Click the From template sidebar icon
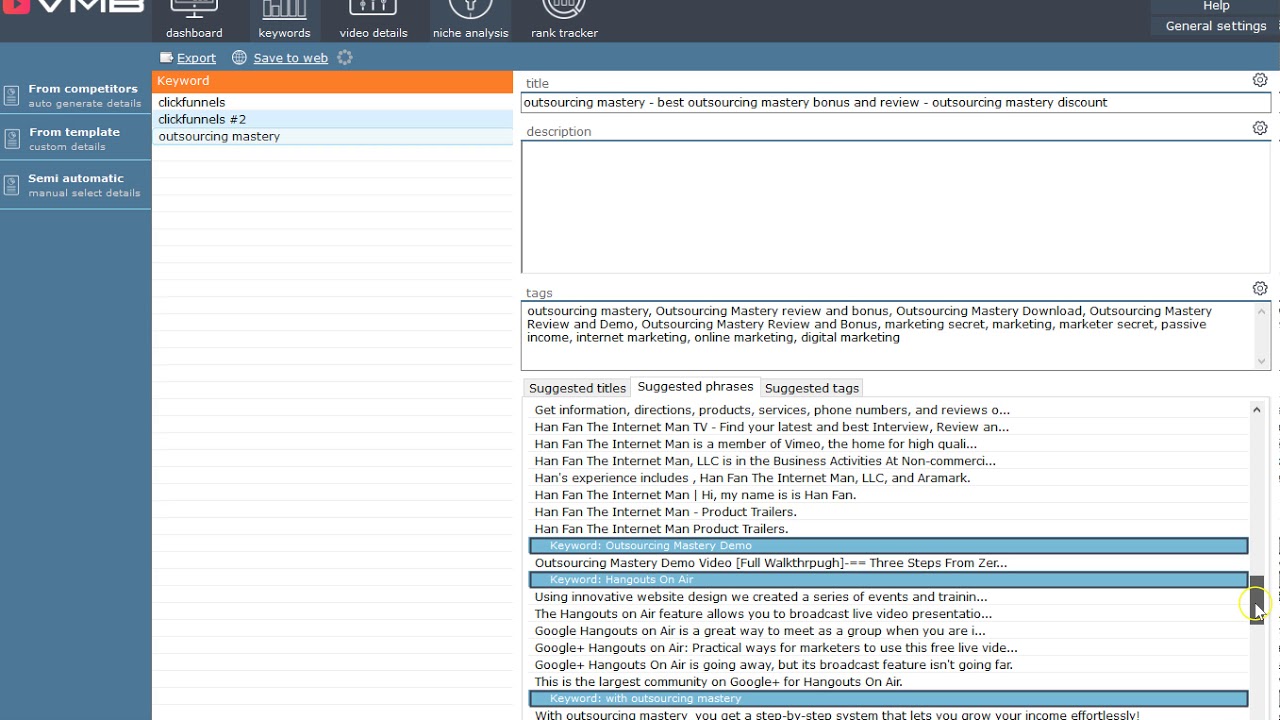The height and width of the screenshot is (720, 1280). click(11, 139)
